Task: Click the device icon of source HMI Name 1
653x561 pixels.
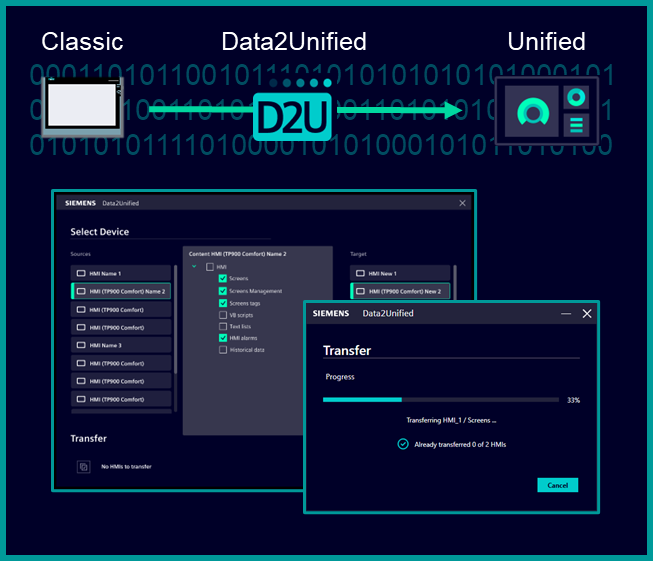Action: coord(81,273)
